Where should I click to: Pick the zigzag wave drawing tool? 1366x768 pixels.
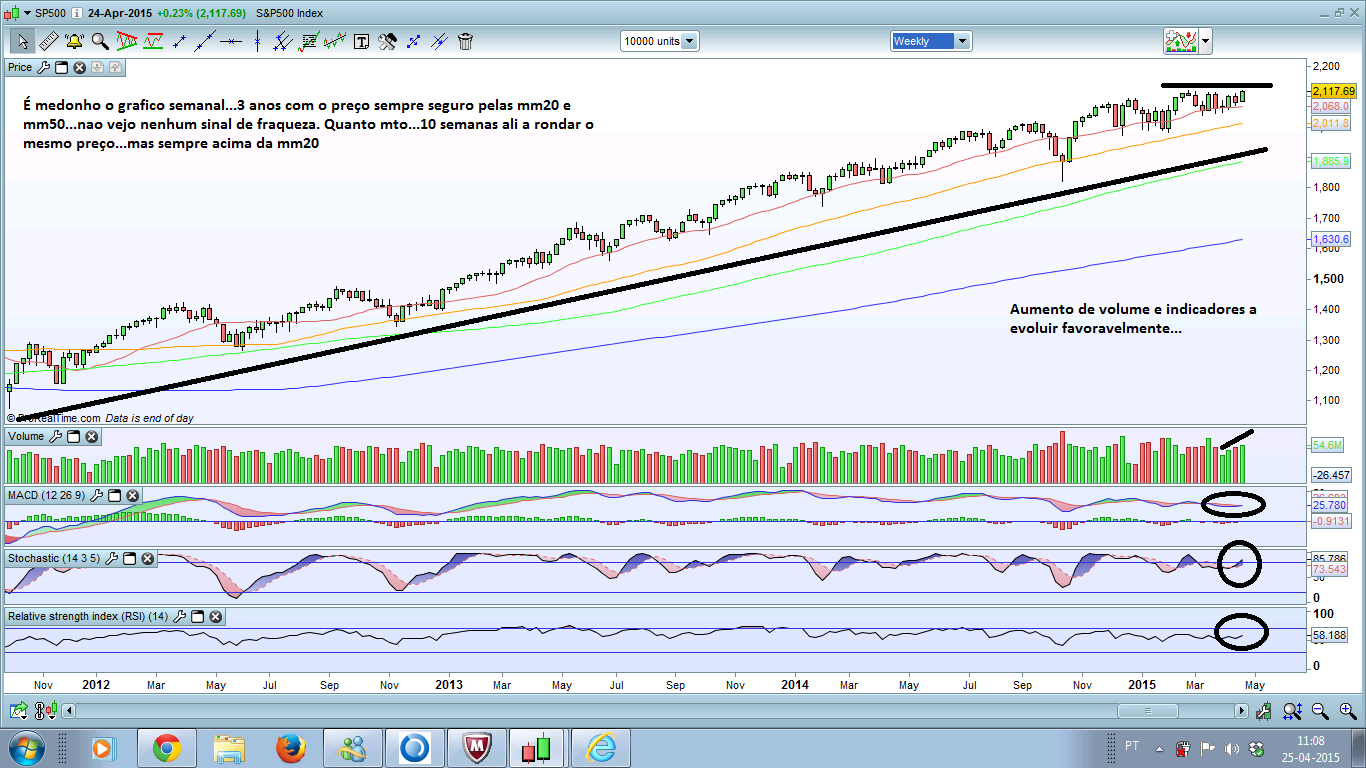click(x=335, y=41)
